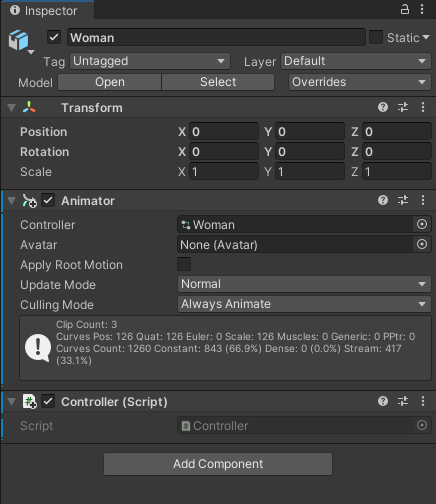Enable the Static checkbox

coord(376,37)
